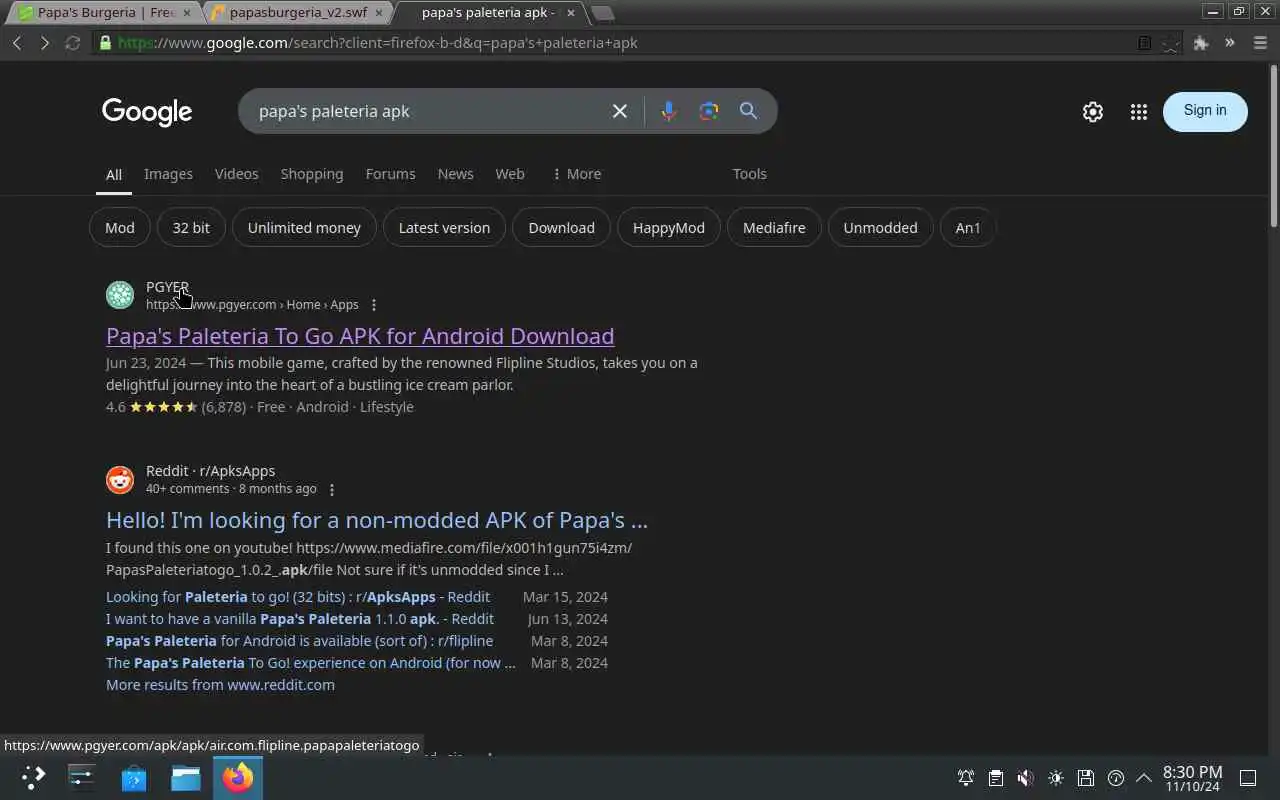Image resolution: width=1280 pixels, height=800 pixels.
Task: Click the PGYER site favicon
Action: [120, 295]
